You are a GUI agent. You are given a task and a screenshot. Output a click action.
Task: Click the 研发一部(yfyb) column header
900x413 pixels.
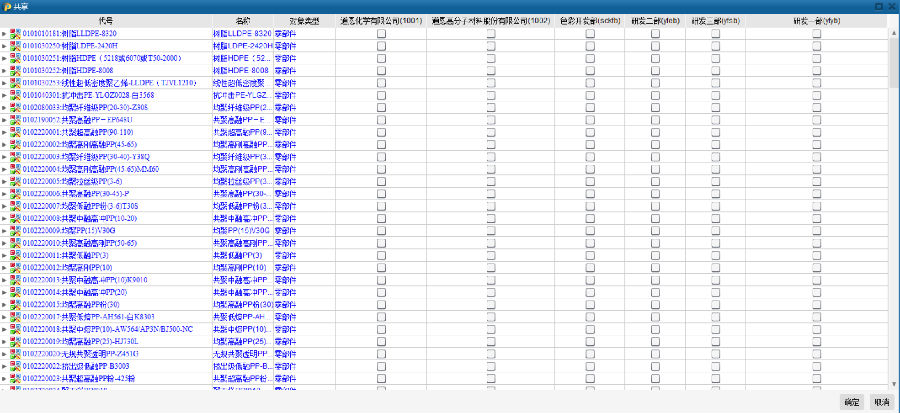(x=817, y=21)
